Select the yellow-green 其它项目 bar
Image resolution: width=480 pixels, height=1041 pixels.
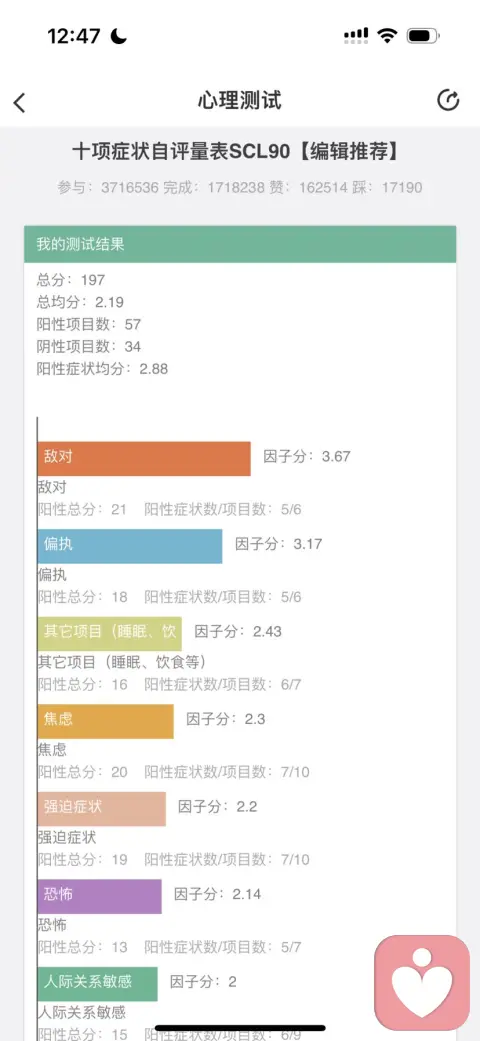point(110,633)
